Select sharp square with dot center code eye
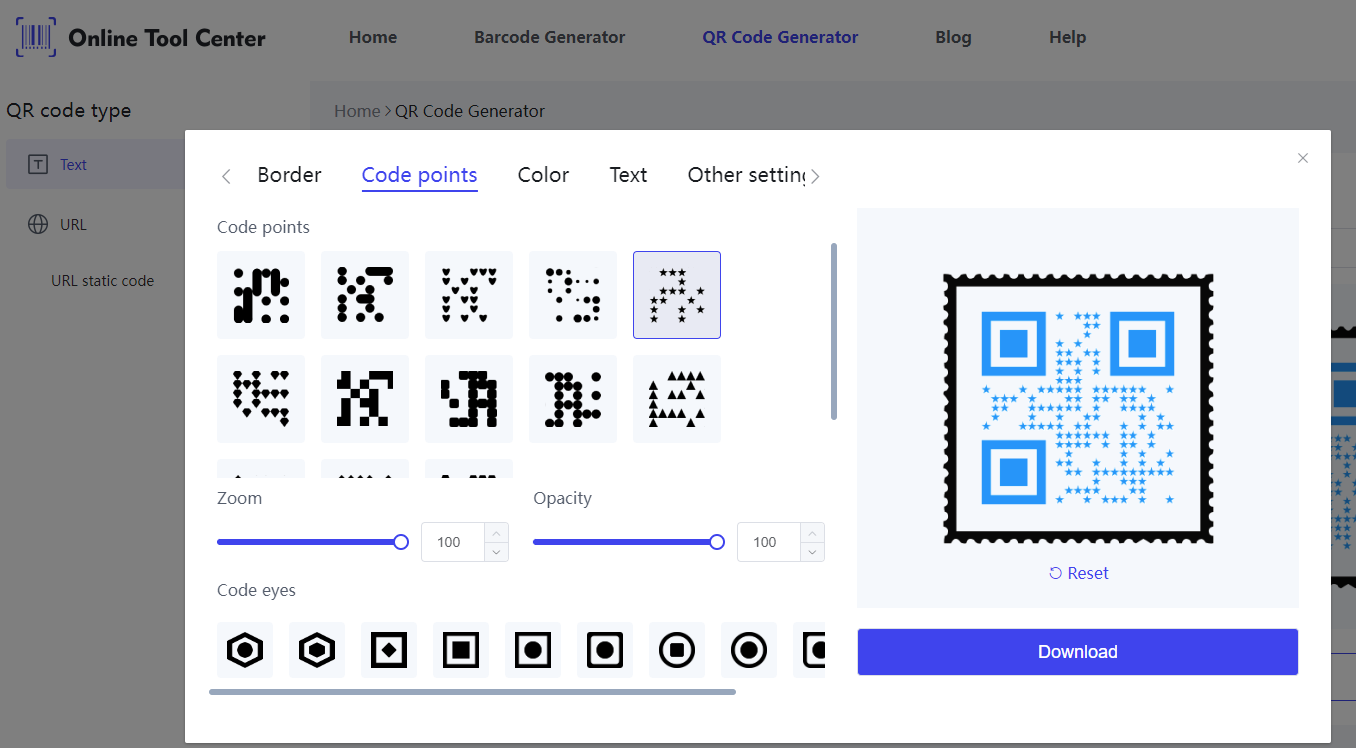 [533, 650]
